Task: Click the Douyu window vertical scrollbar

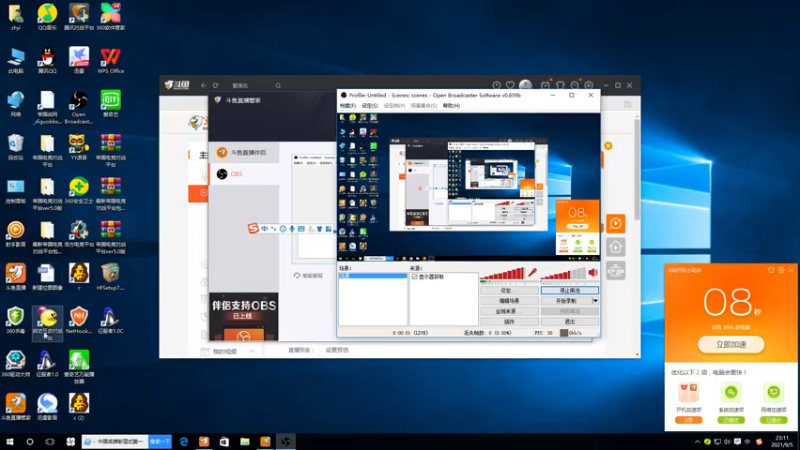Action: point(637,168)
